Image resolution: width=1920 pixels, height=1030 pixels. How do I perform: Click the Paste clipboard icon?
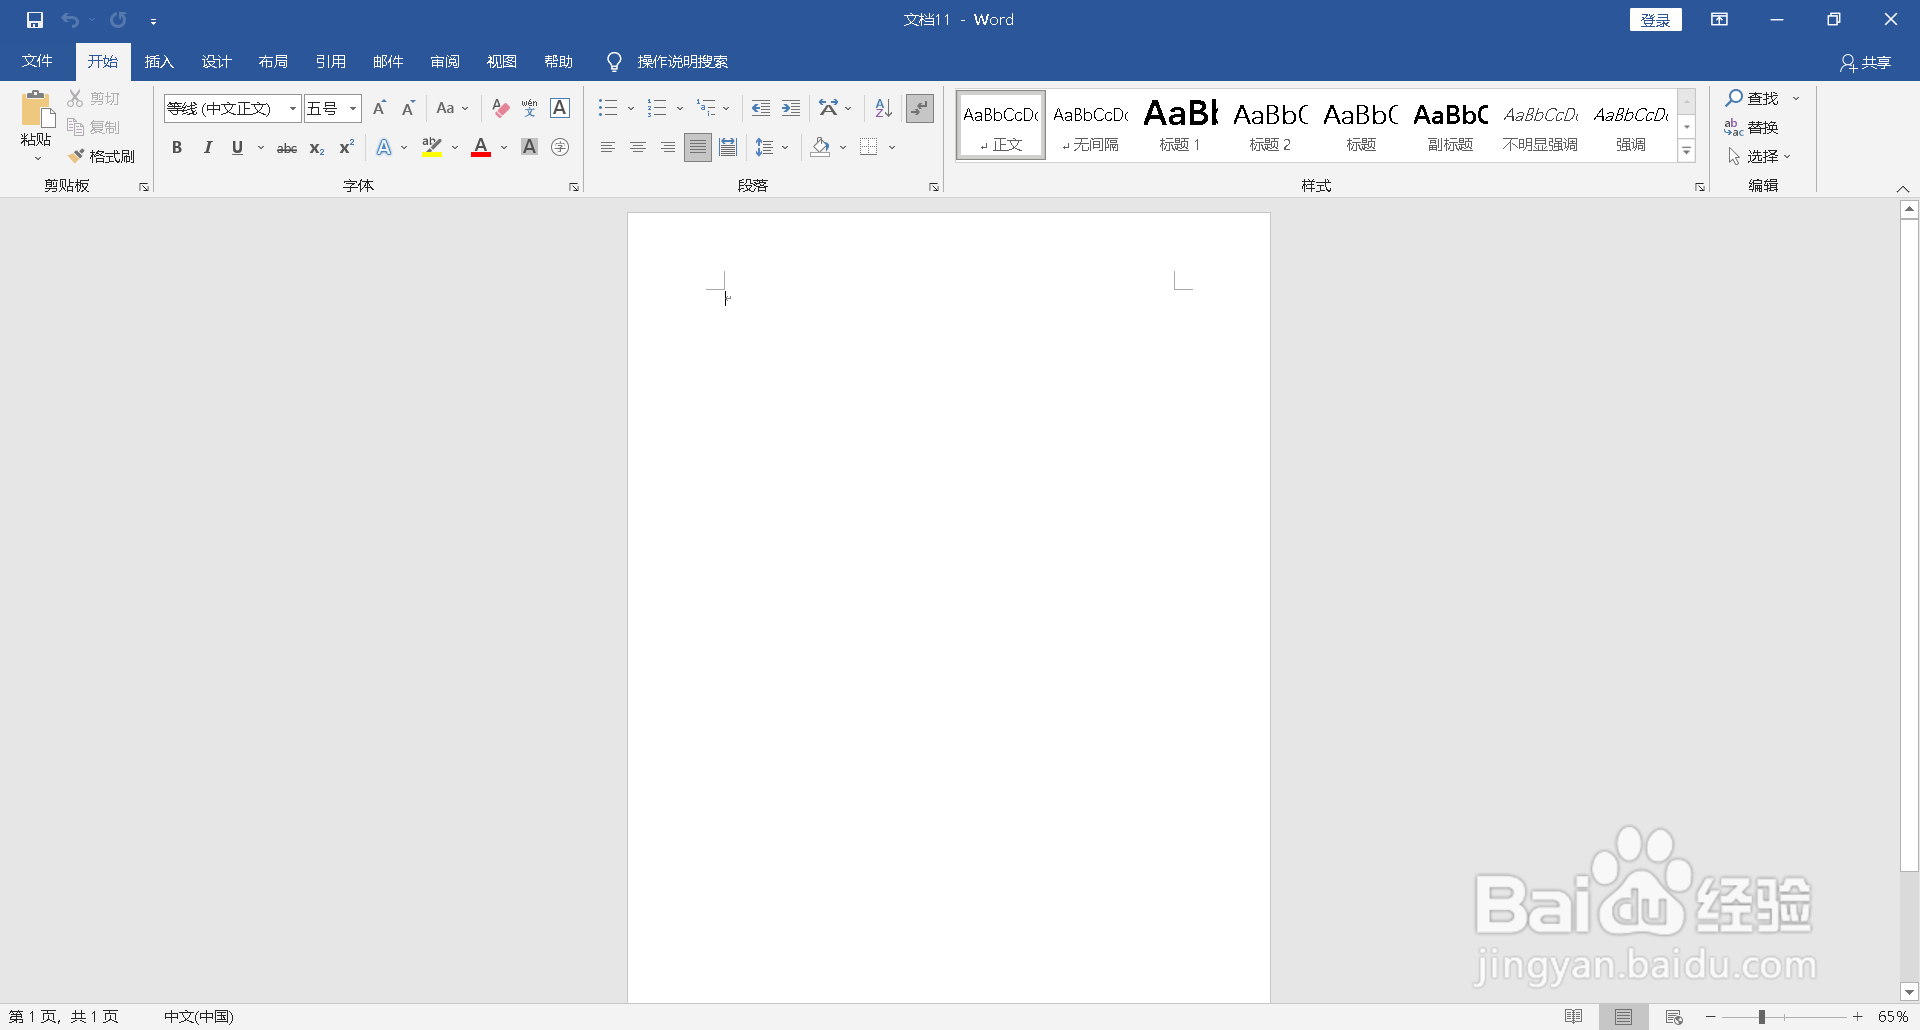[36, 109]
